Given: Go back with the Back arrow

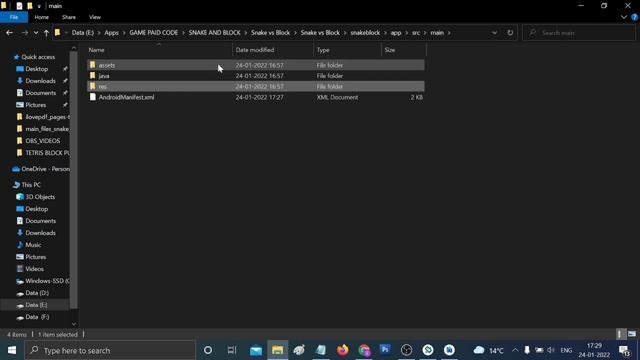Looking at the screenshot, I should (x=9, y=33).
